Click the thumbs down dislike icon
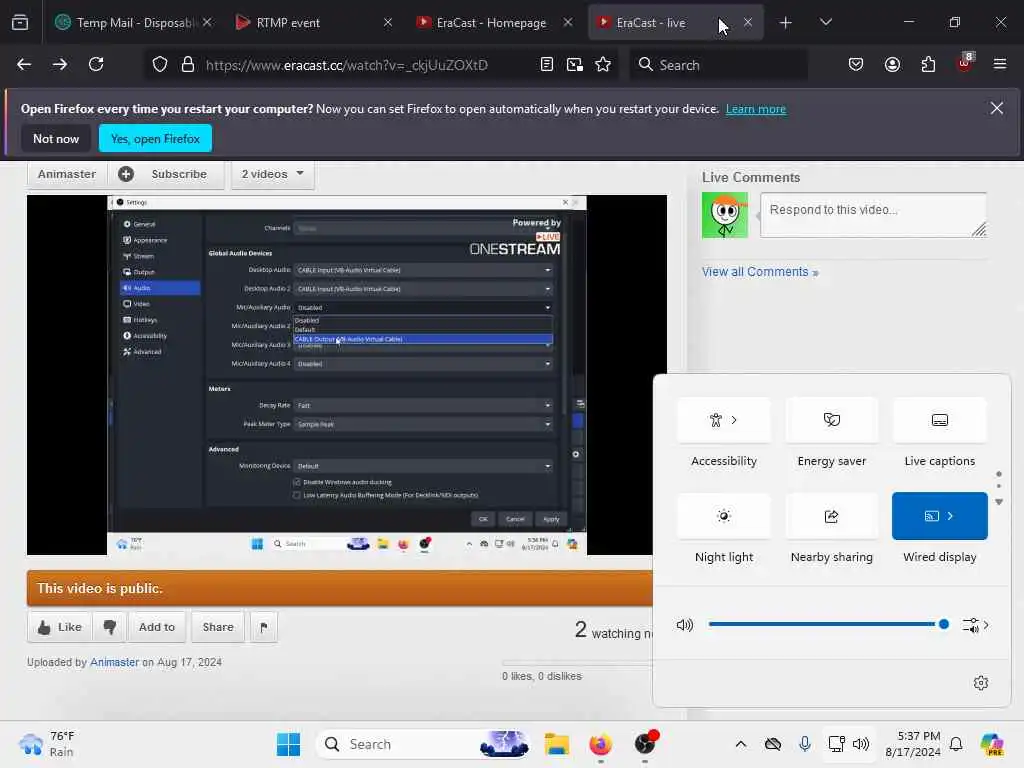This screenshot has height=768, width=1024. (x=110, y=627)
